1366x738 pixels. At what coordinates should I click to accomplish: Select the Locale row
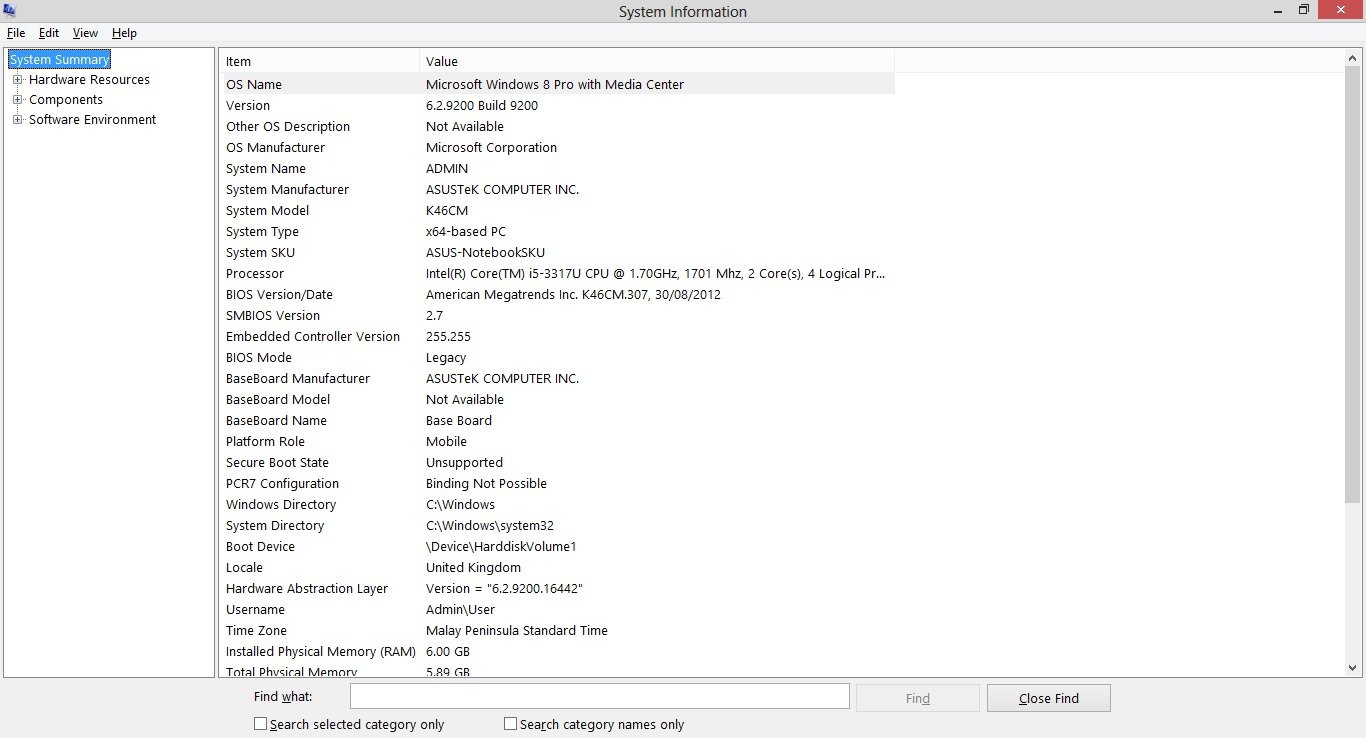point(557,568)
